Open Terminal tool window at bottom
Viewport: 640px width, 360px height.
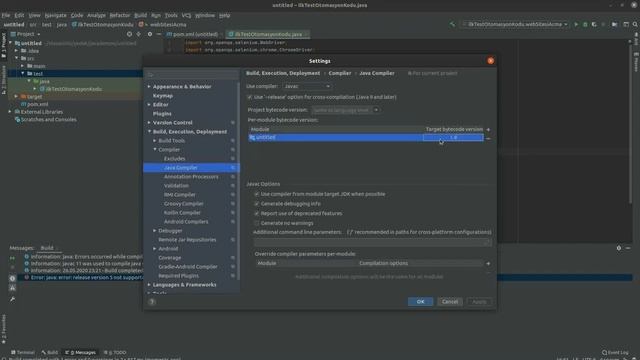[x=23, y=352]
